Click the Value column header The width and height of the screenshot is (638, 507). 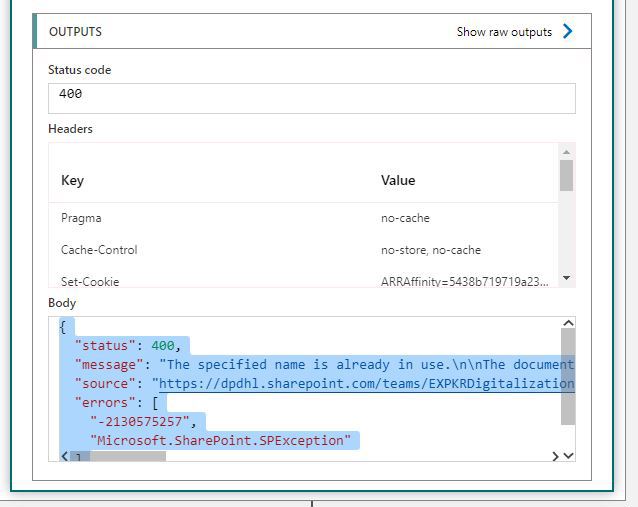pyautogui.click(x=398, y=180)
